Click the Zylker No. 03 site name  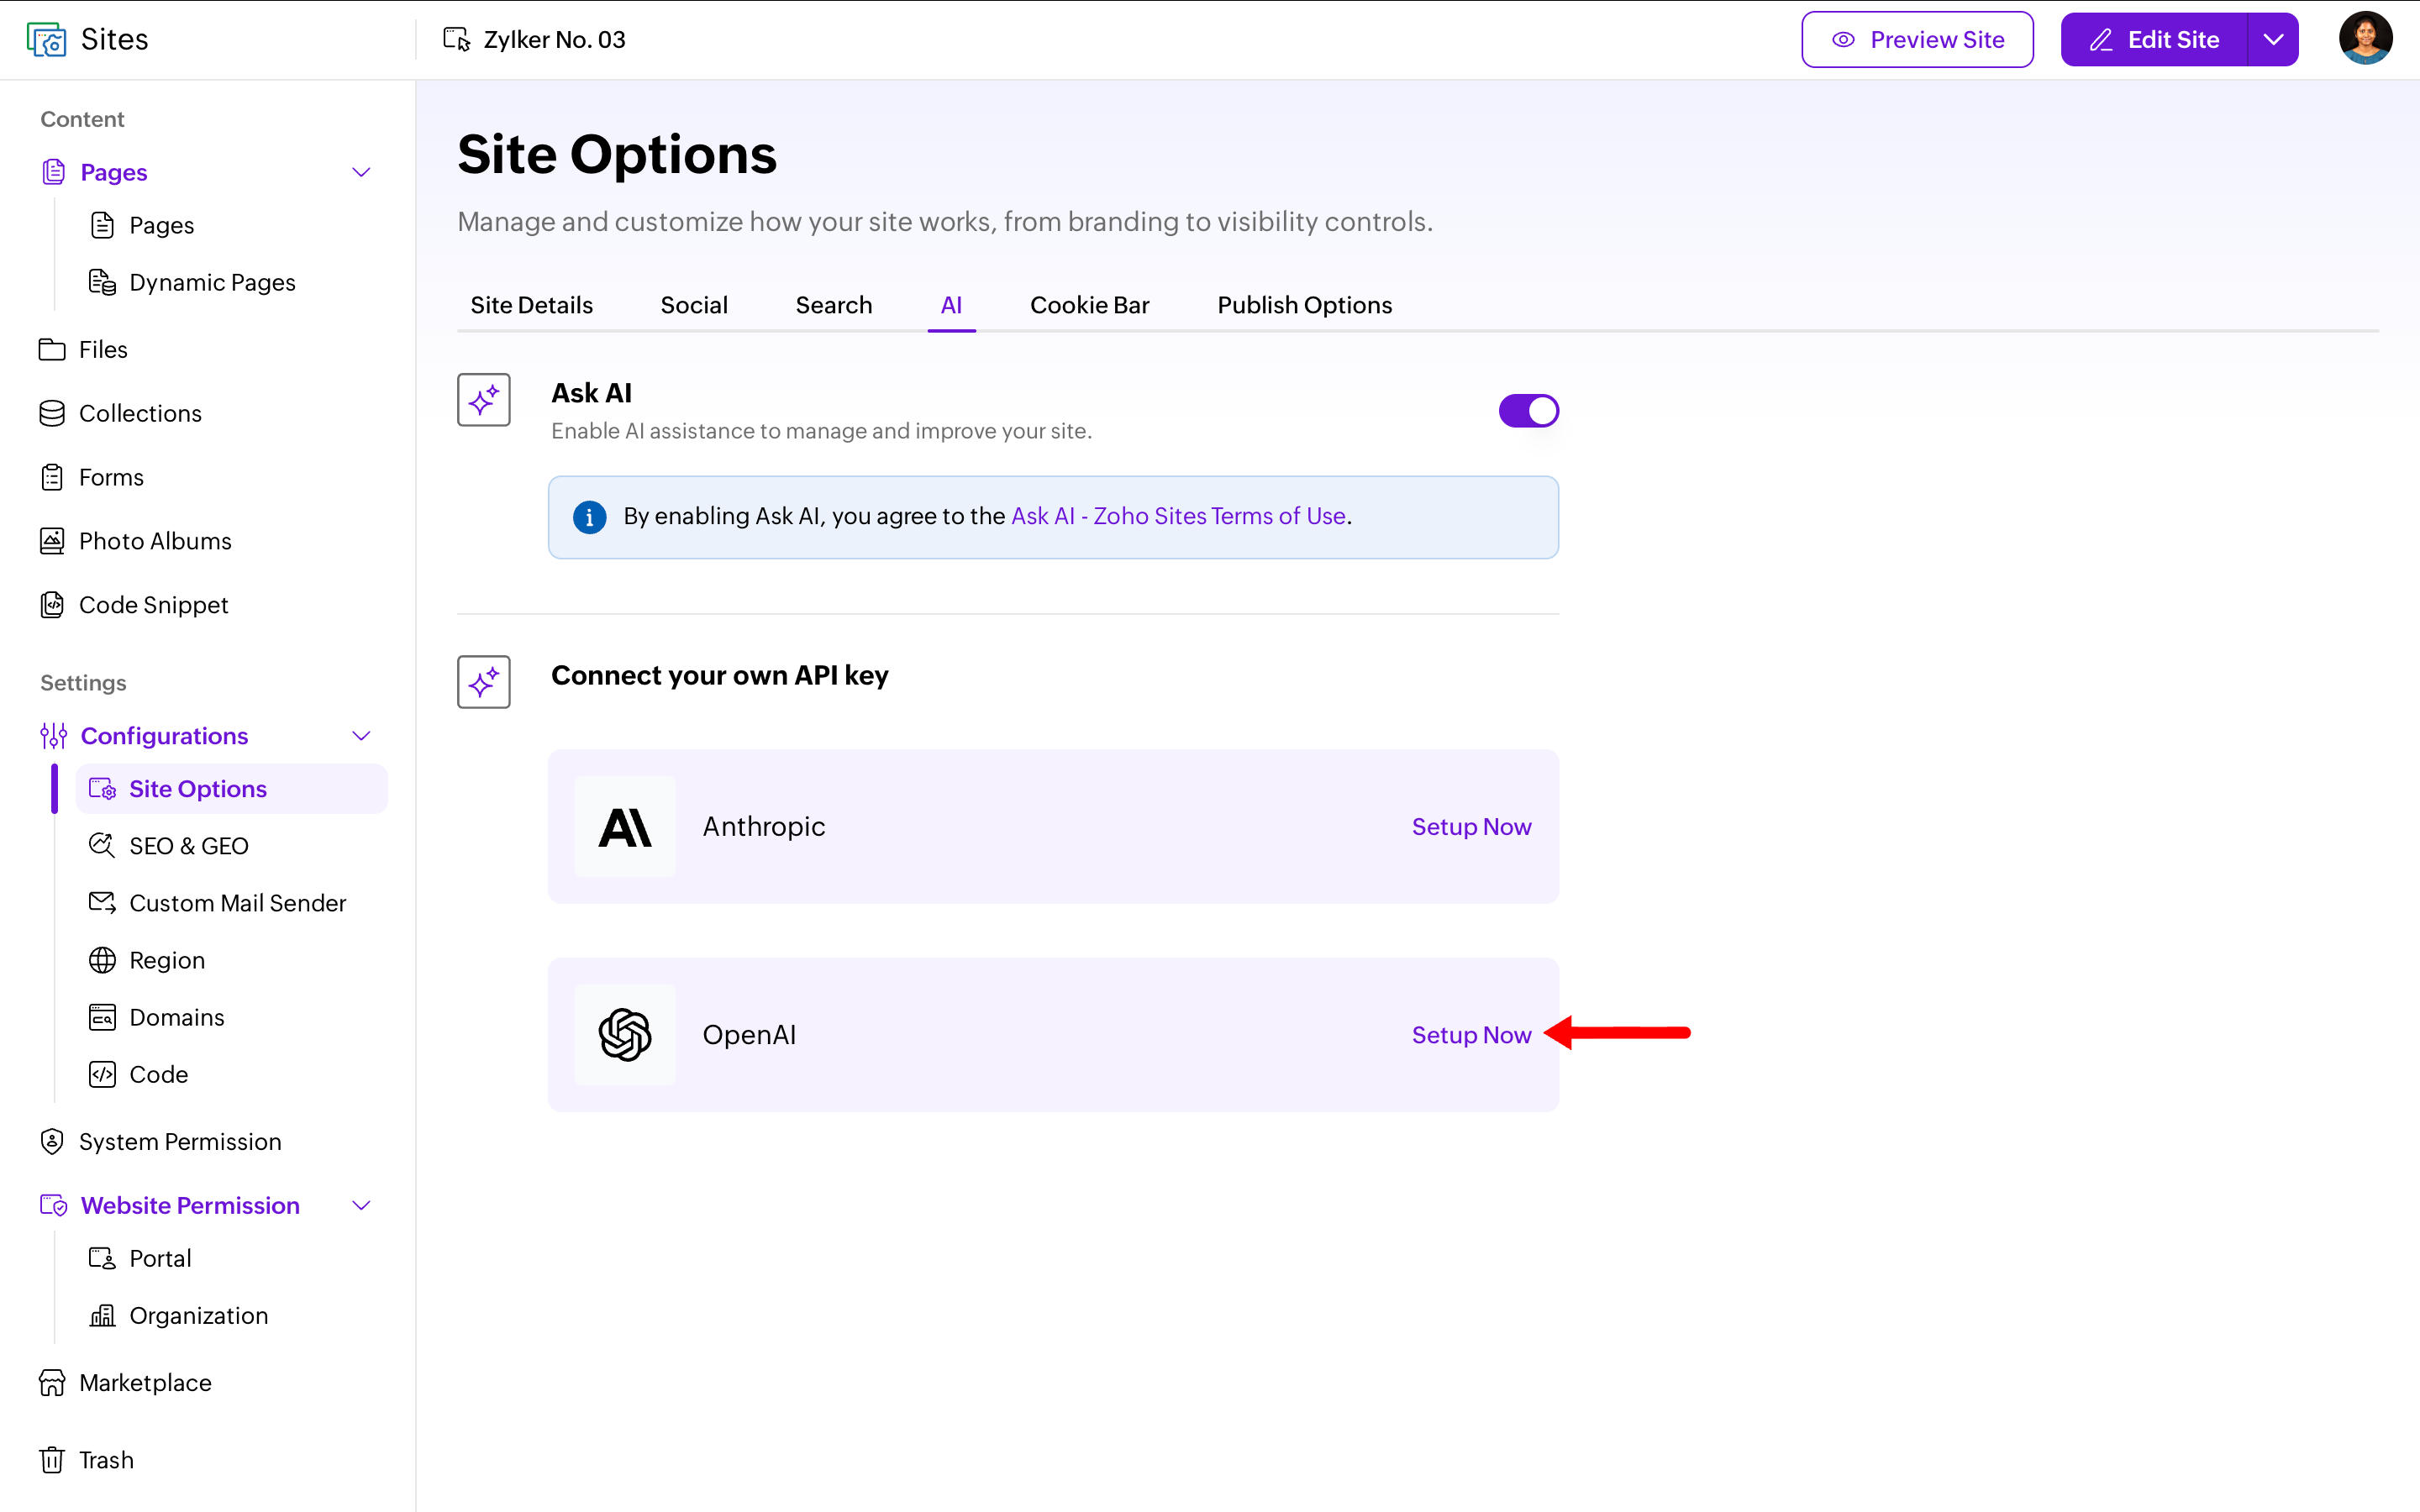pos(554,40)
